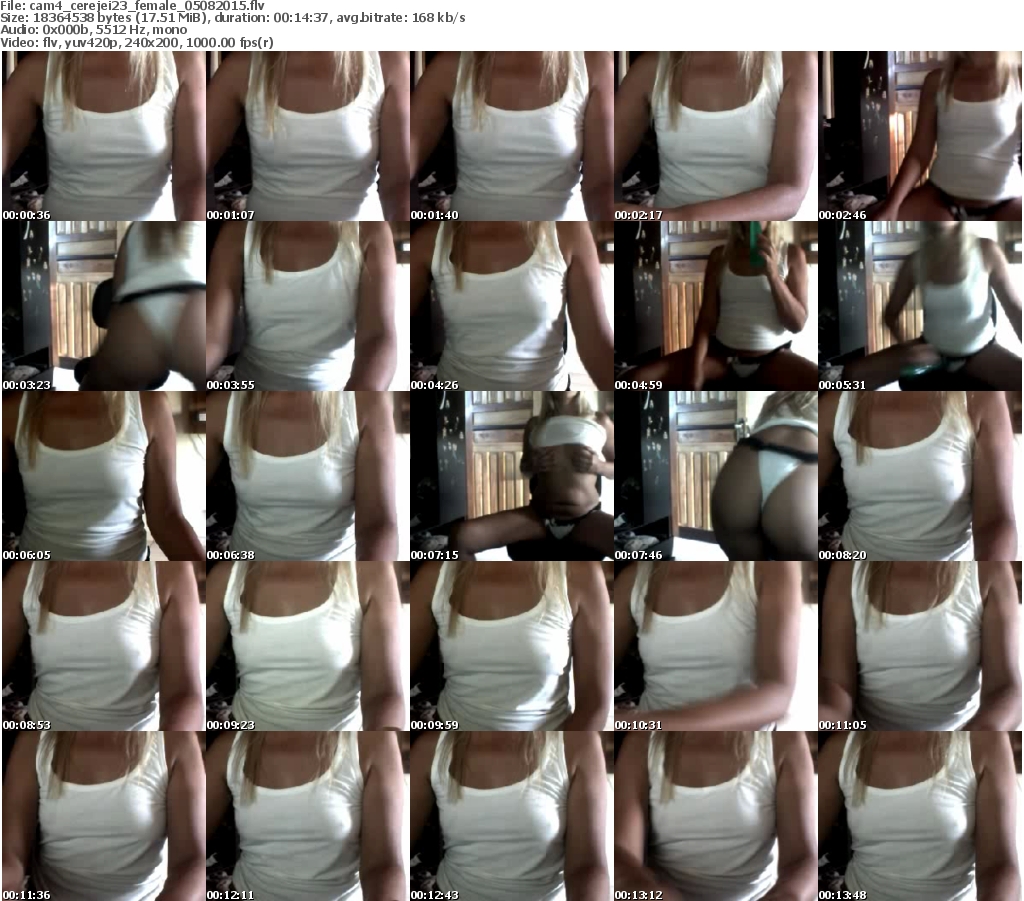Open the thumbnail stamped 00:06:05
Viewport: 1024px width, 901px height.
click(104, 476)
